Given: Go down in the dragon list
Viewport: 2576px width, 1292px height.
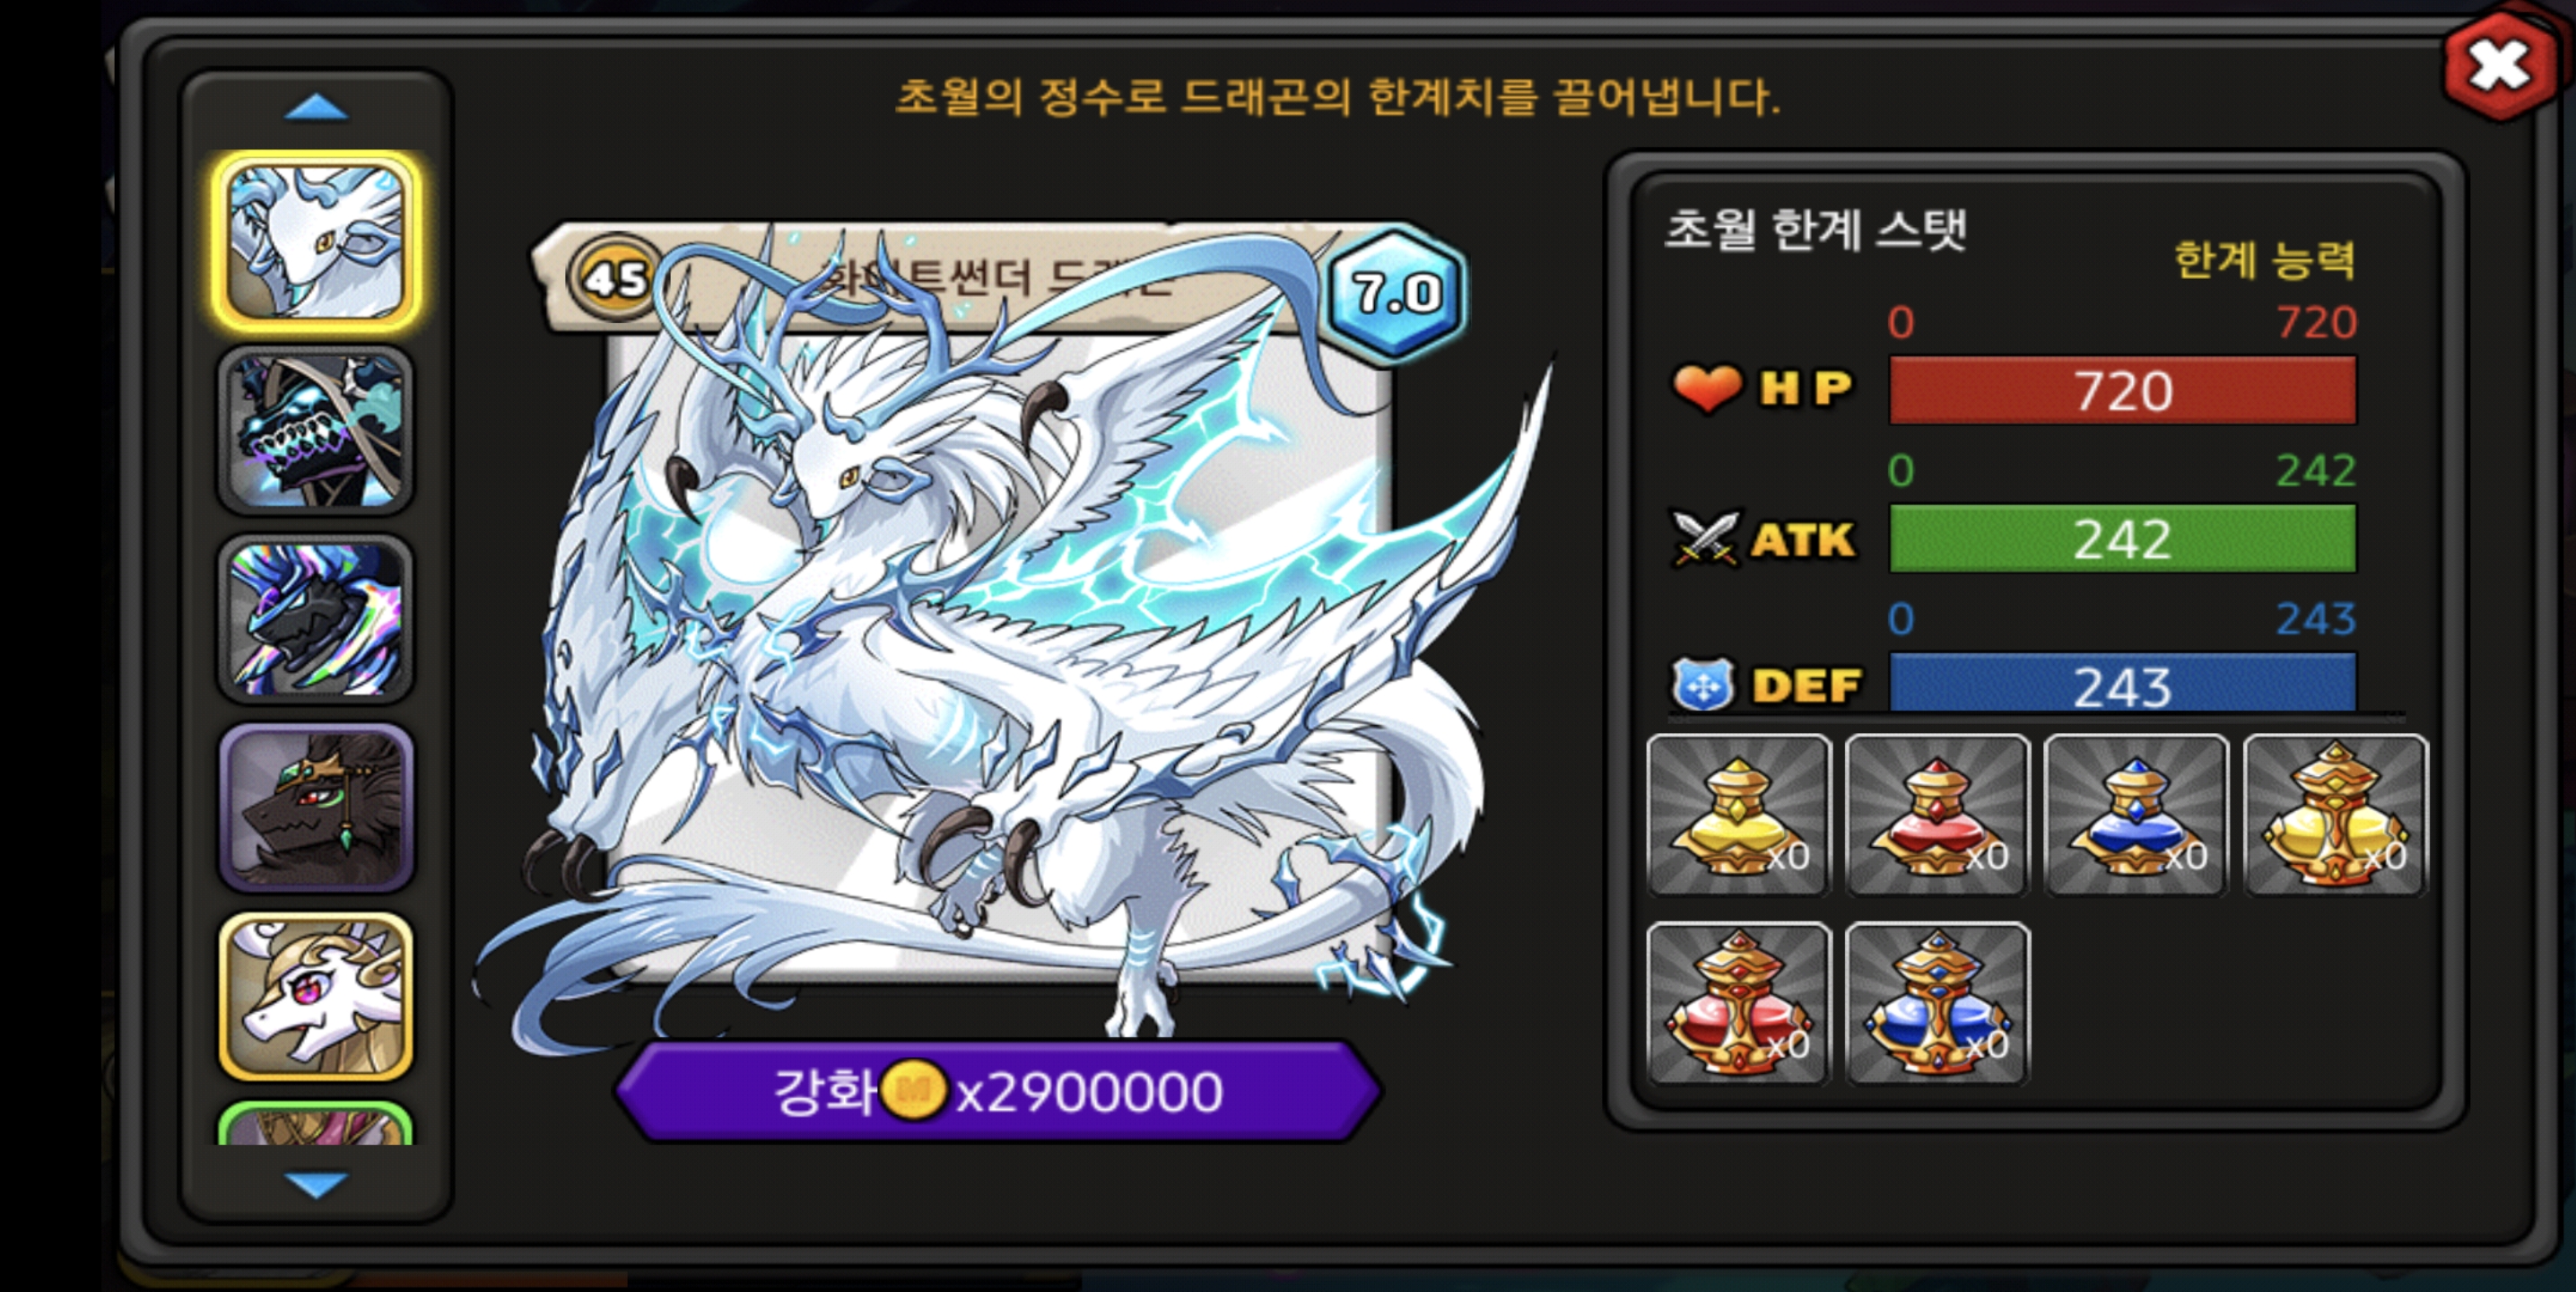Looking at the screenshot, I should coord(316,1185).
